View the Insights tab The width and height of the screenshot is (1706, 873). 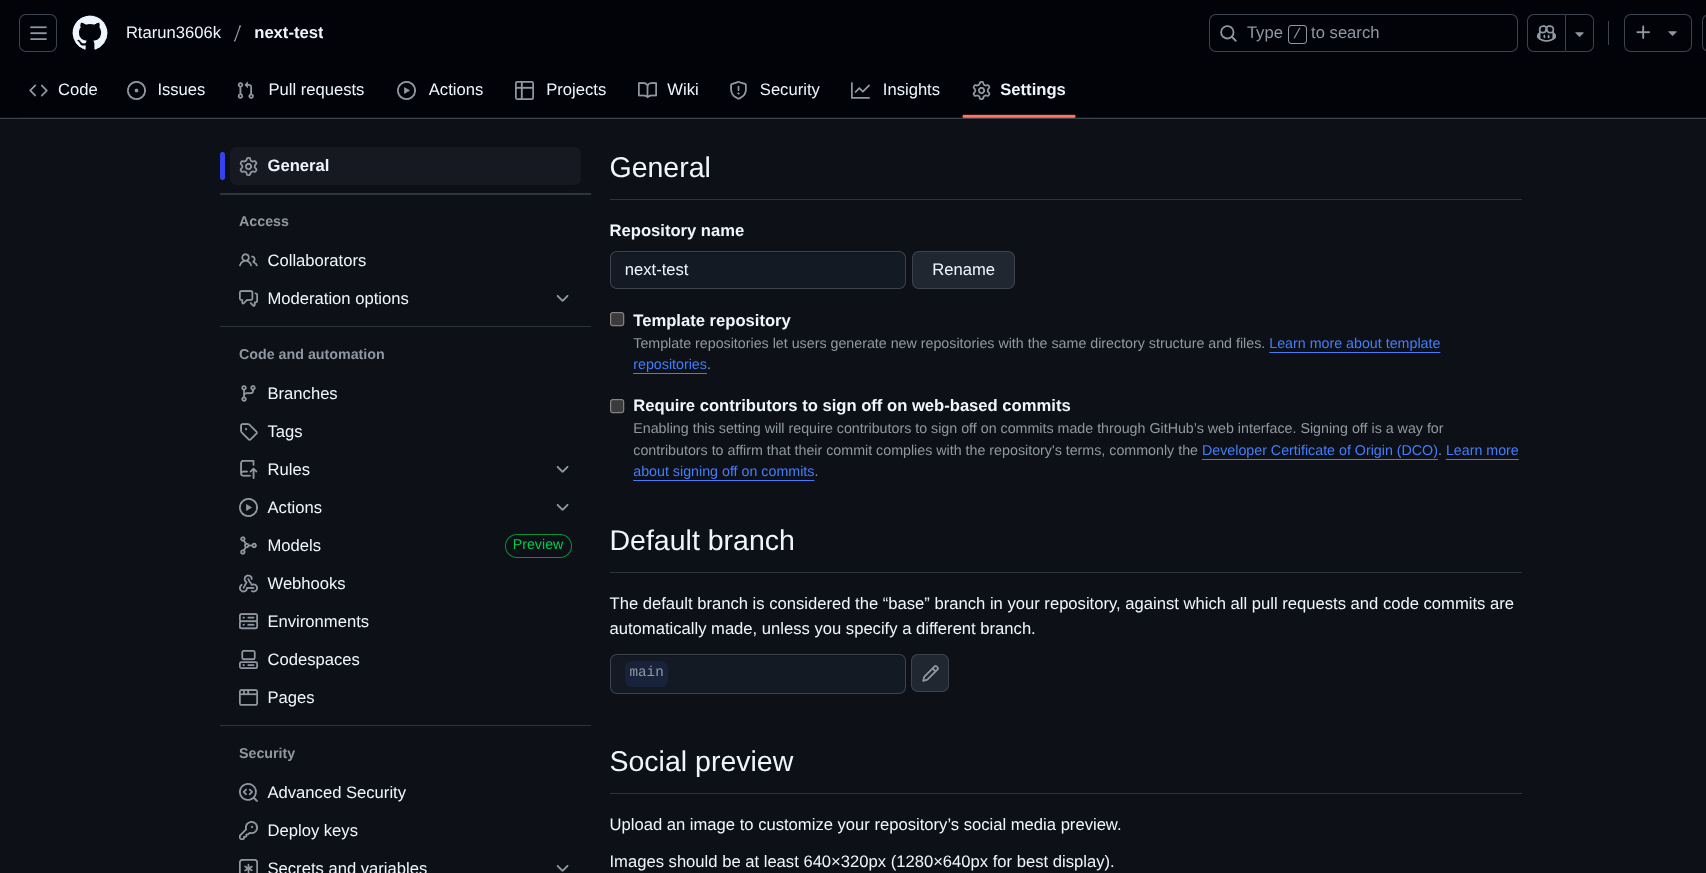(895, 90)
